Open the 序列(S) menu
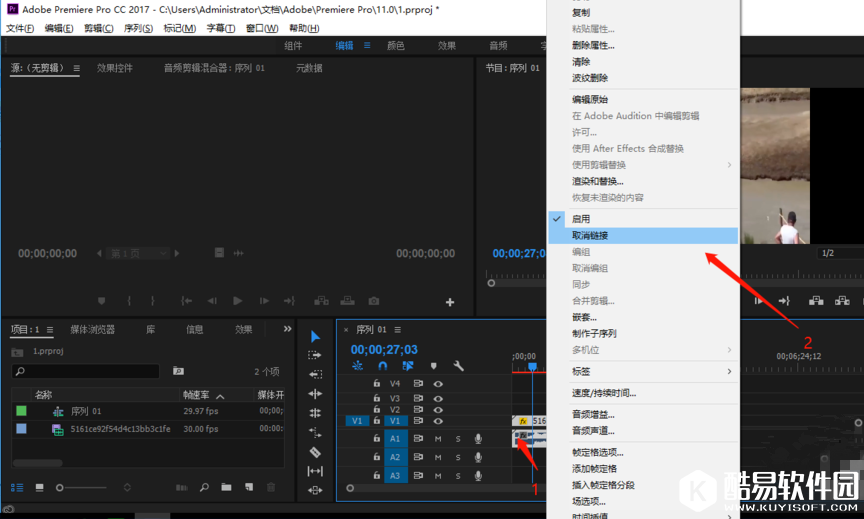The height and width of the screenshot is (519, 864). (138, 28)
